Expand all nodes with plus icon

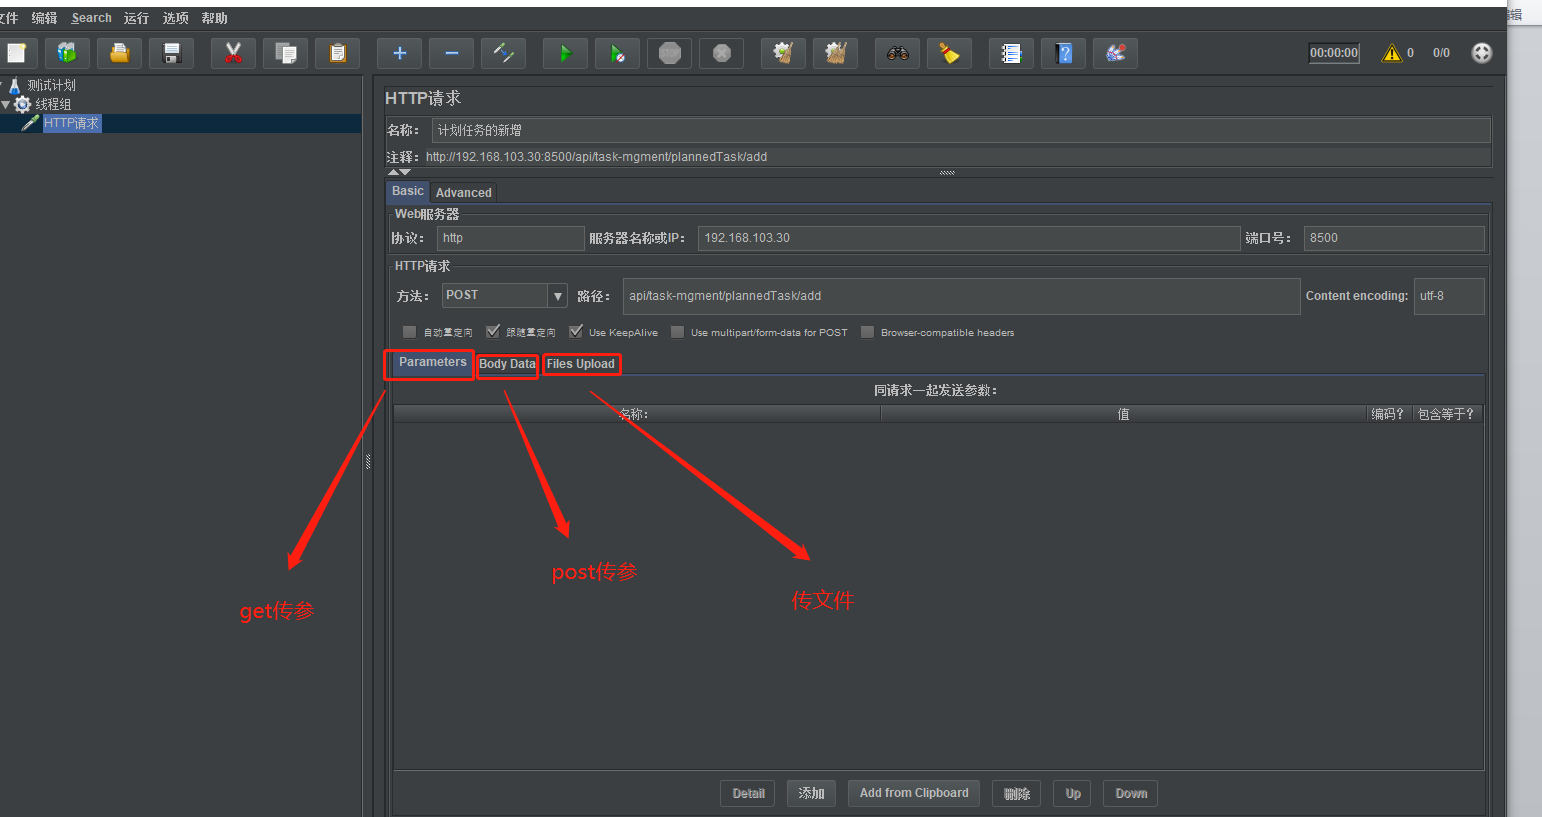pyautogui.click(x=399, y=53)
